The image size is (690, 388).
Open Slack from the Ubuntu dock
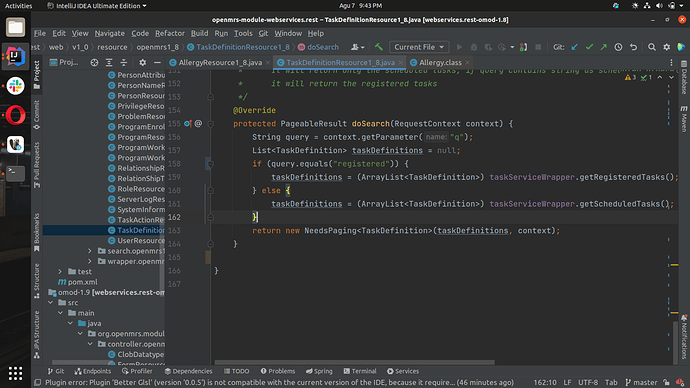click(15, 86)
